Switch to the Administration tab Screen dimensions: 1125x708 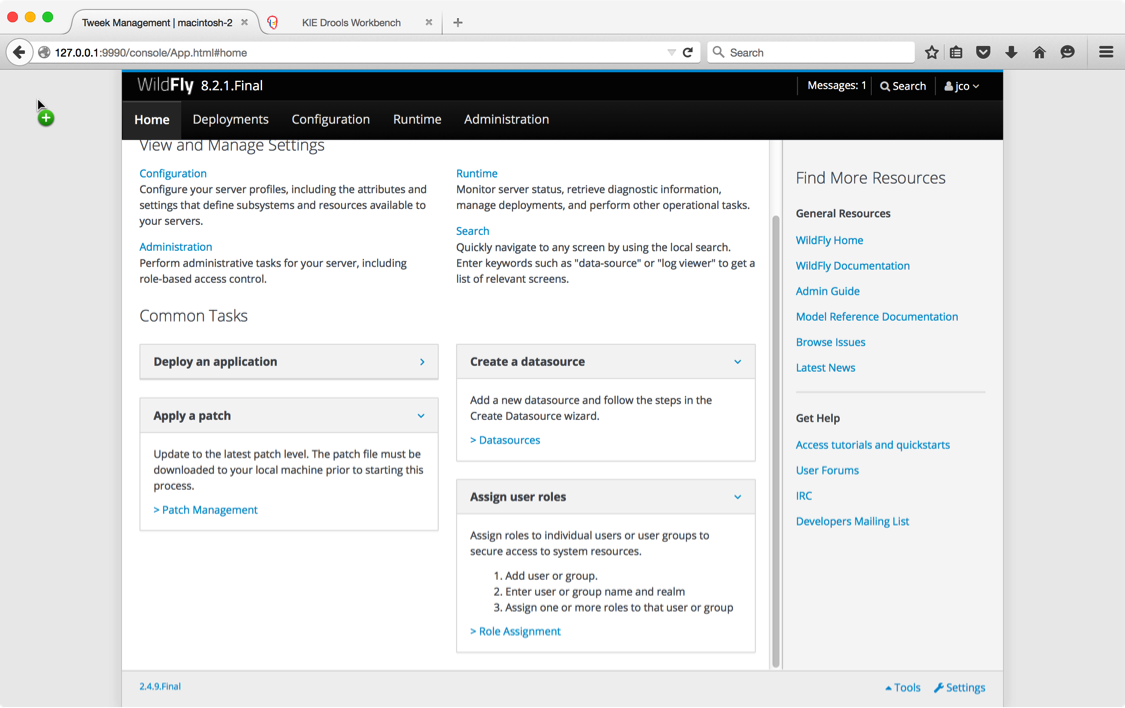(507, 120)
